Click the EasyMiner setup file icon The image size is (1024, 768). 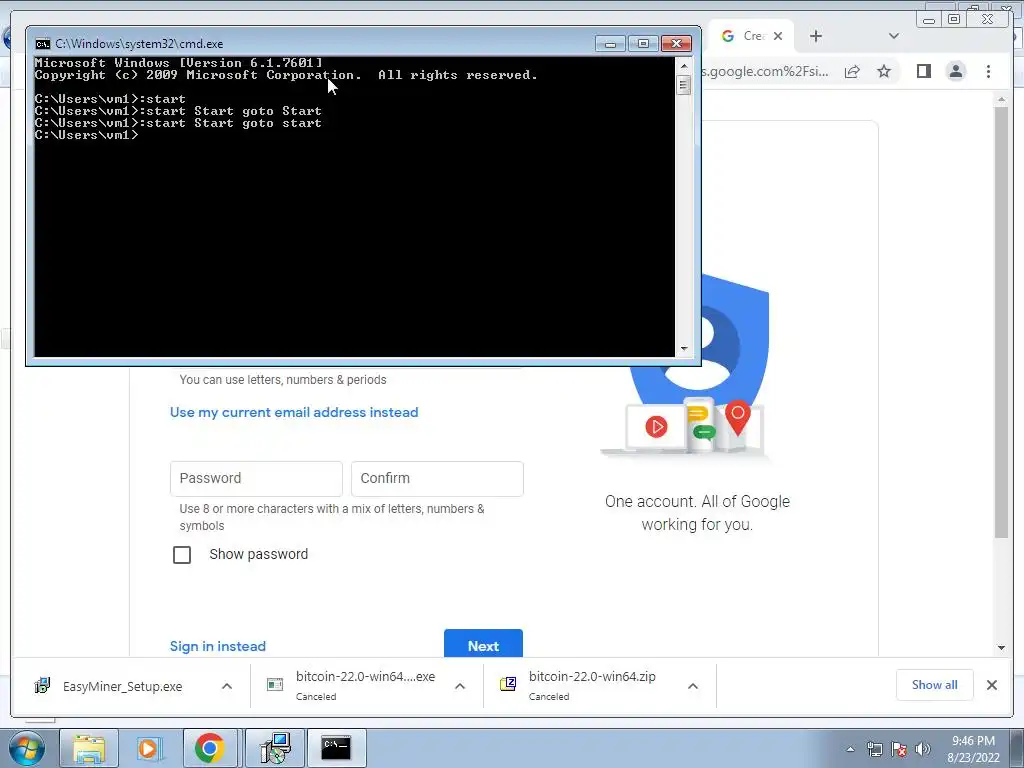point(42,686)
